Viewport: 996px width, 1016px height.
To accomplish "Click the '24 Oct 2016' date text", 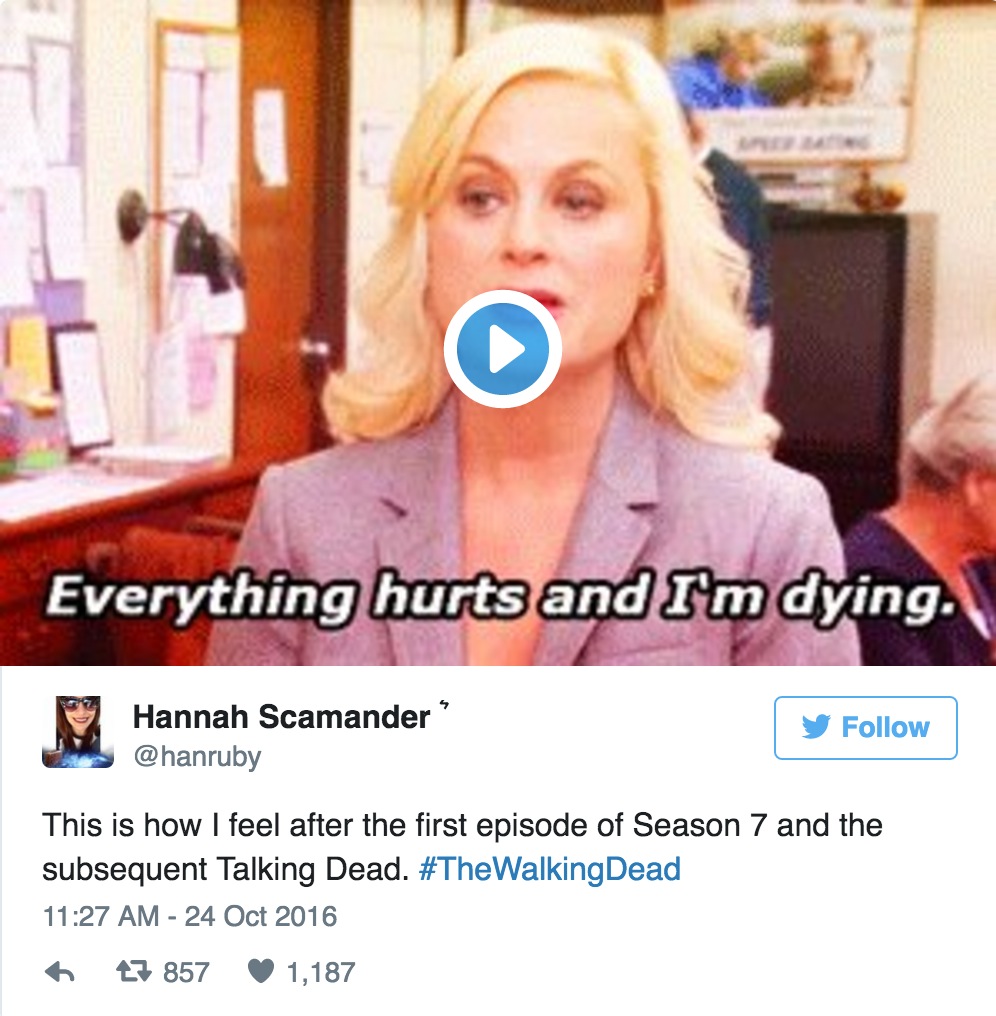I will pos(261,916).
